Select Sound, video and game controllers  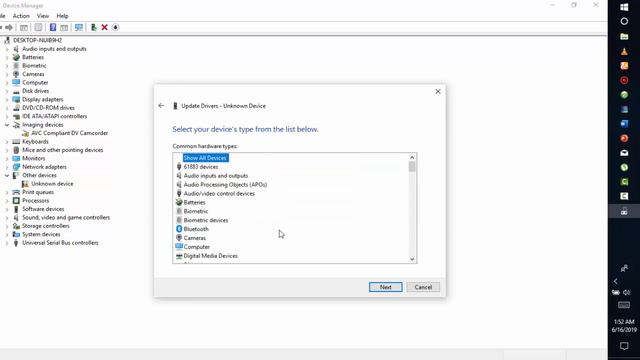click(66, 218)
